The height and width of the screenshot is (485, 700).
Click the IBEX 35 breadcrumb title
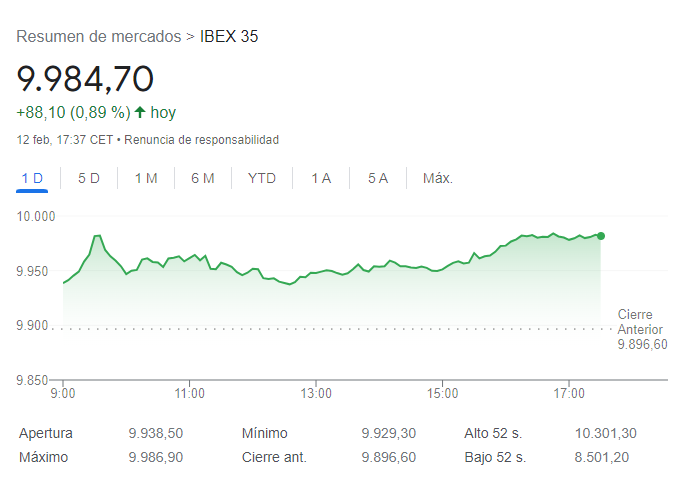tap(229, 37)
